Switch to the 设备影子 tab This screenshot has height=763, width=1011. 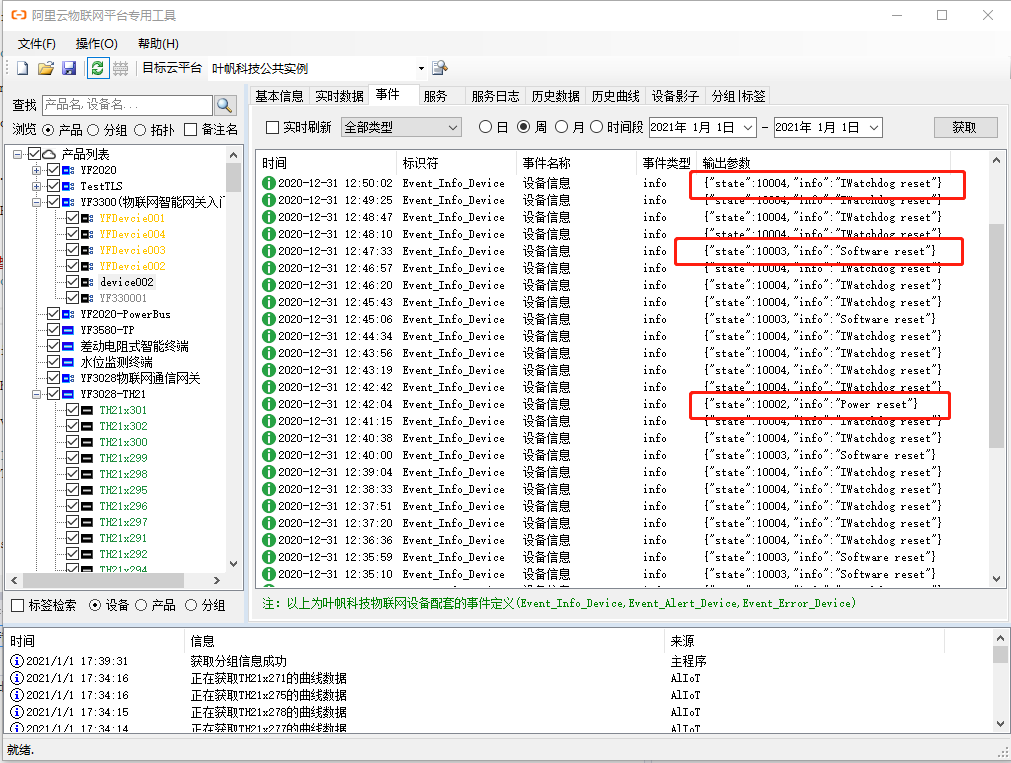pyautogui.click(x=674, y=96)
